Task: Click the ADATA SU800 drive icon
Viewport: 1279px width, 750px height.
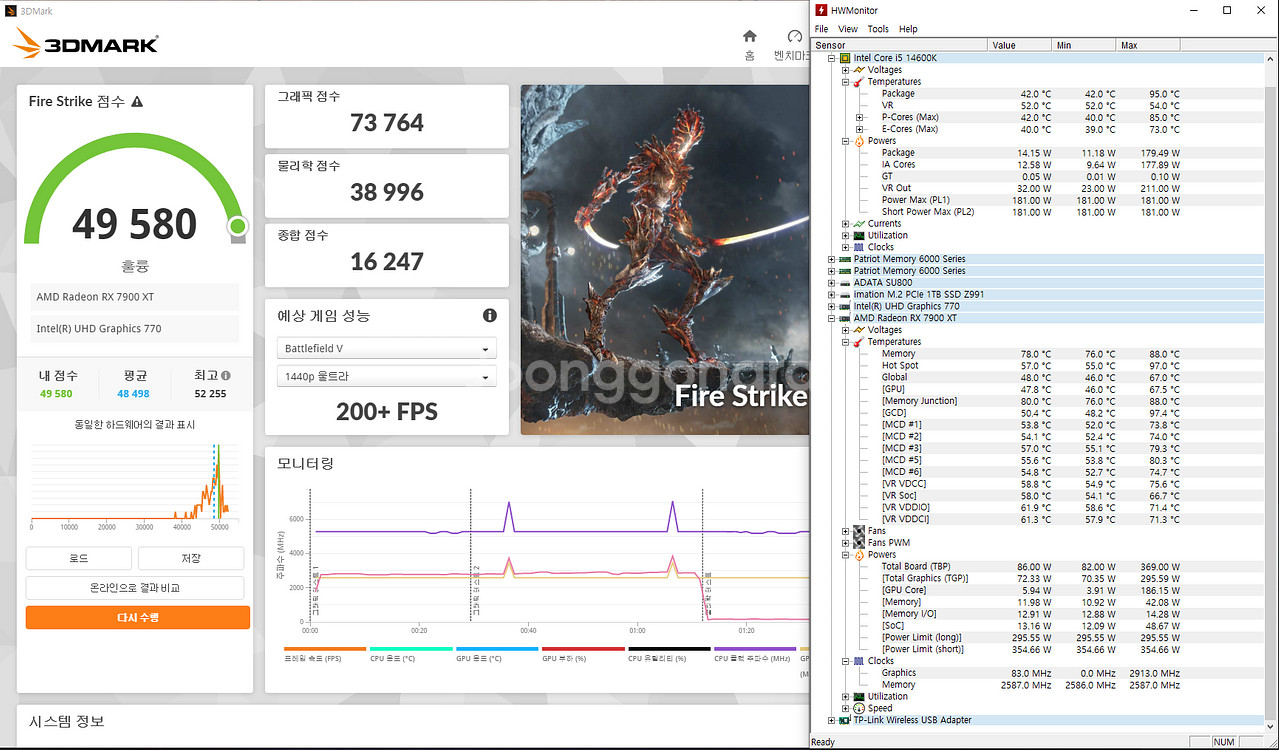Action: pyautogui.click(x=845, y=283)
